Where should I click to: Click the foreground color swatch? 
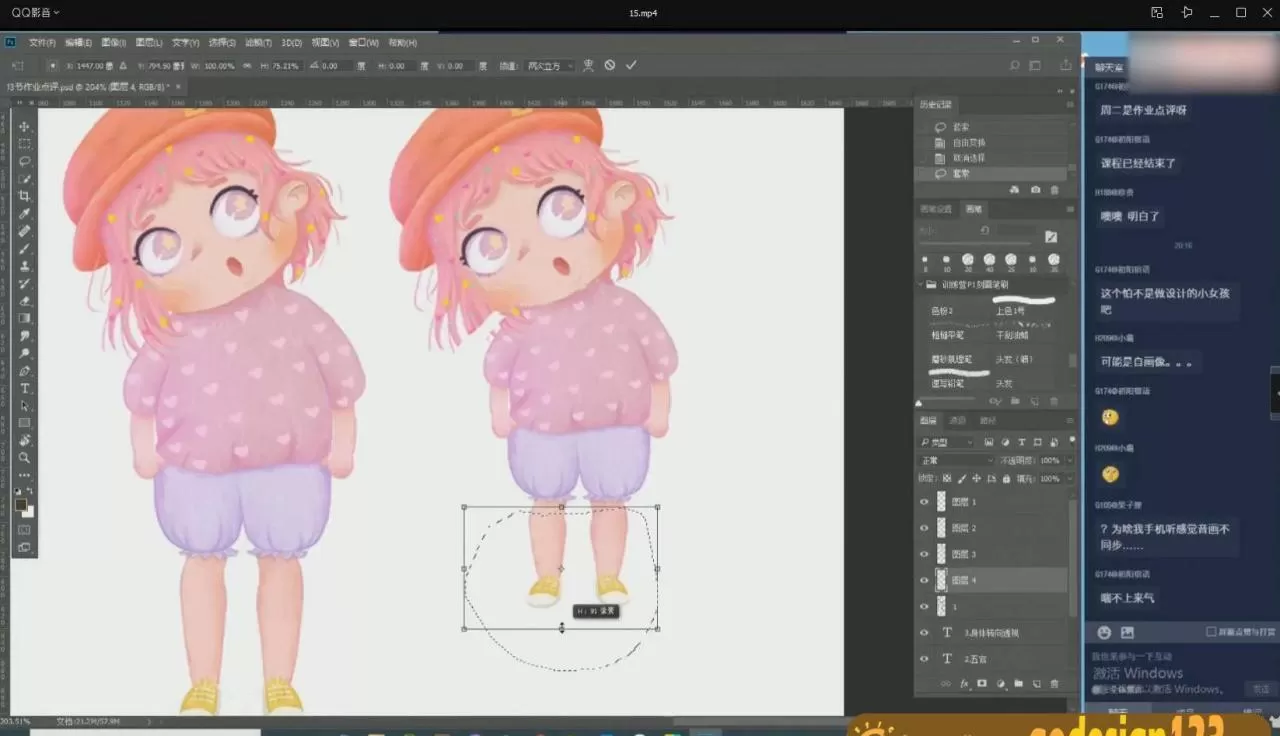click(x=21, y=505)
